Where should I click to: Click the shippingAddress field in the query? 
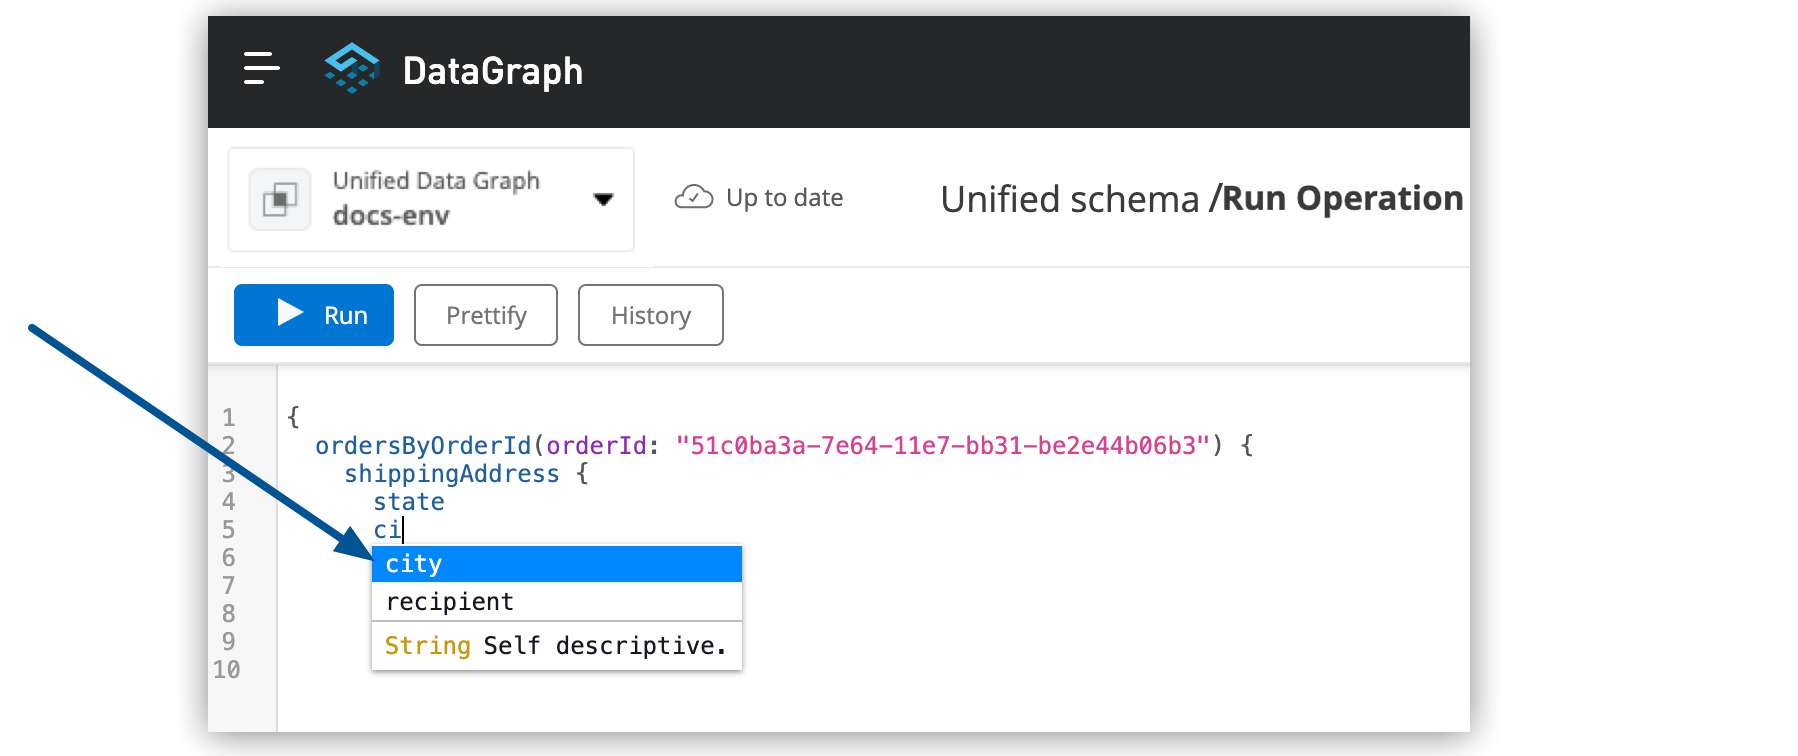click(451, 474)
